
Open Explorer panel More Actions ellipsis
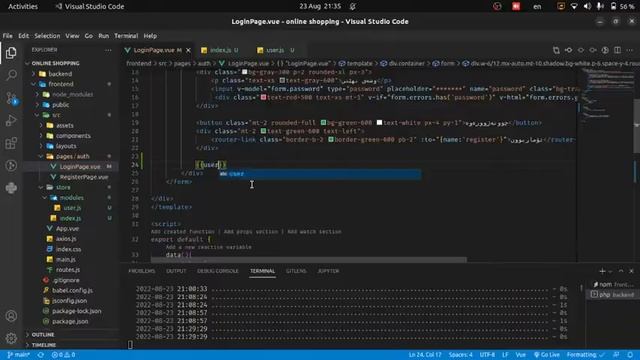click(108, 50)
